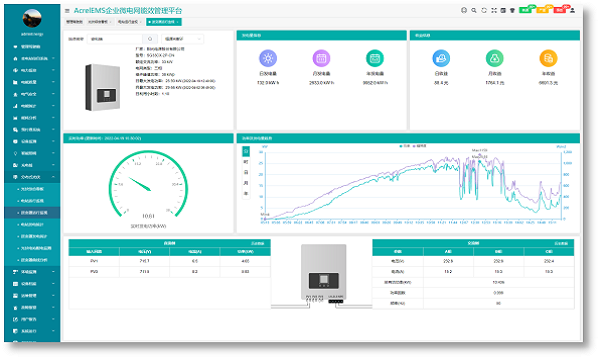Toggle the hamburger sidebar menu icon
This screenshot has height=360, width=600.
pyautogui.click(x=67, y=11)
